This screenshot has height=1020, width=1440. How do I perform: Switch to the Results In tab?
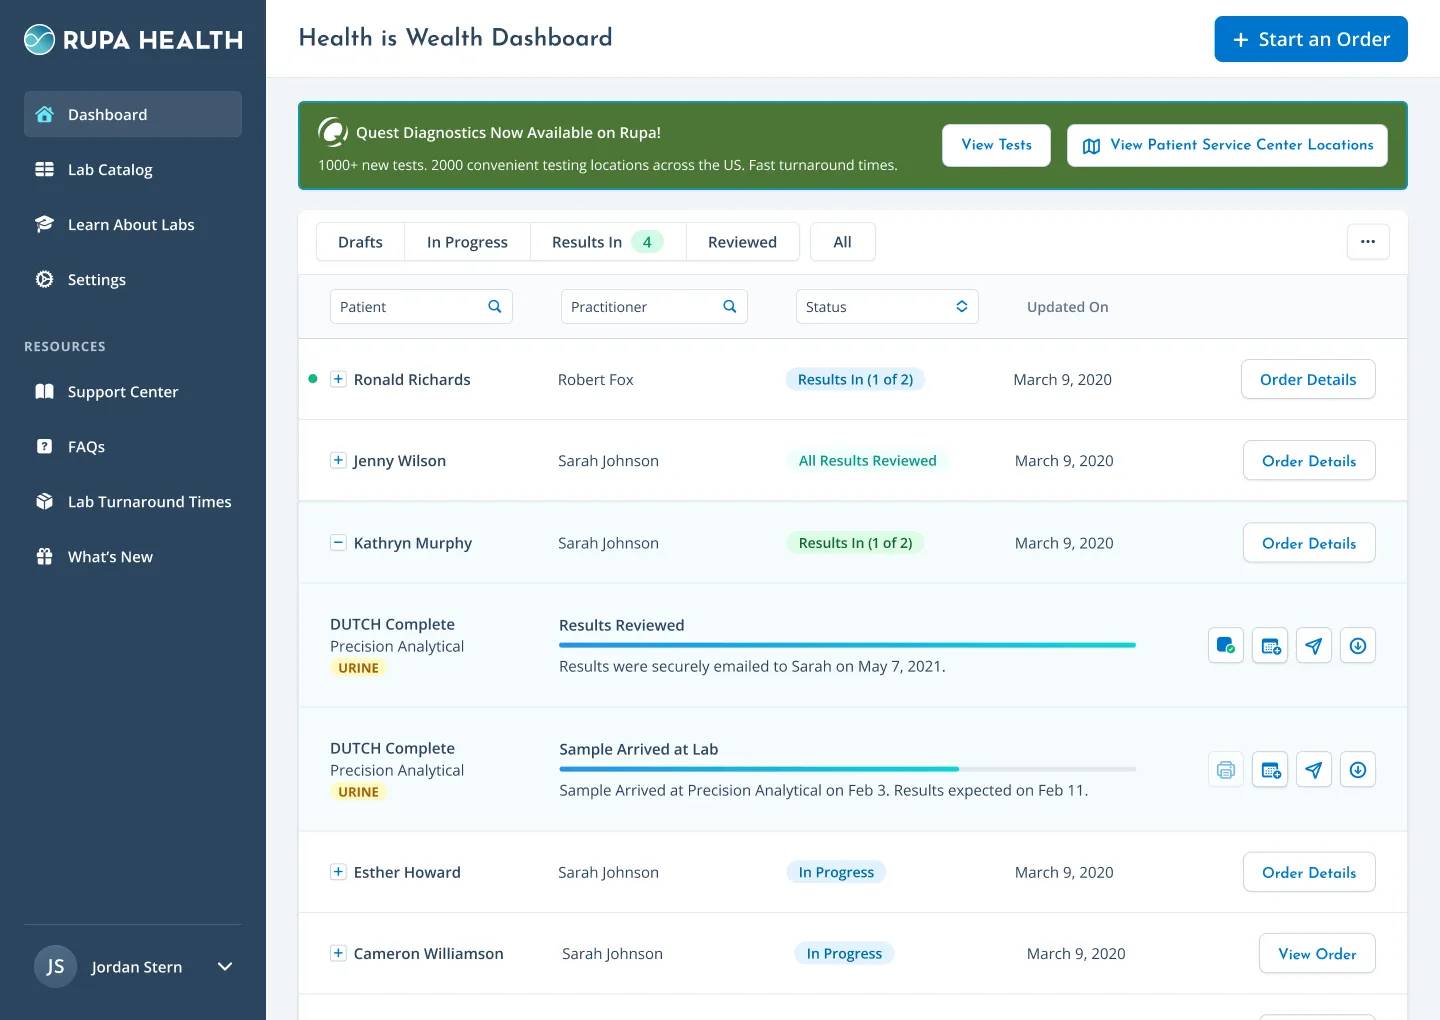(x=608, y=242)
